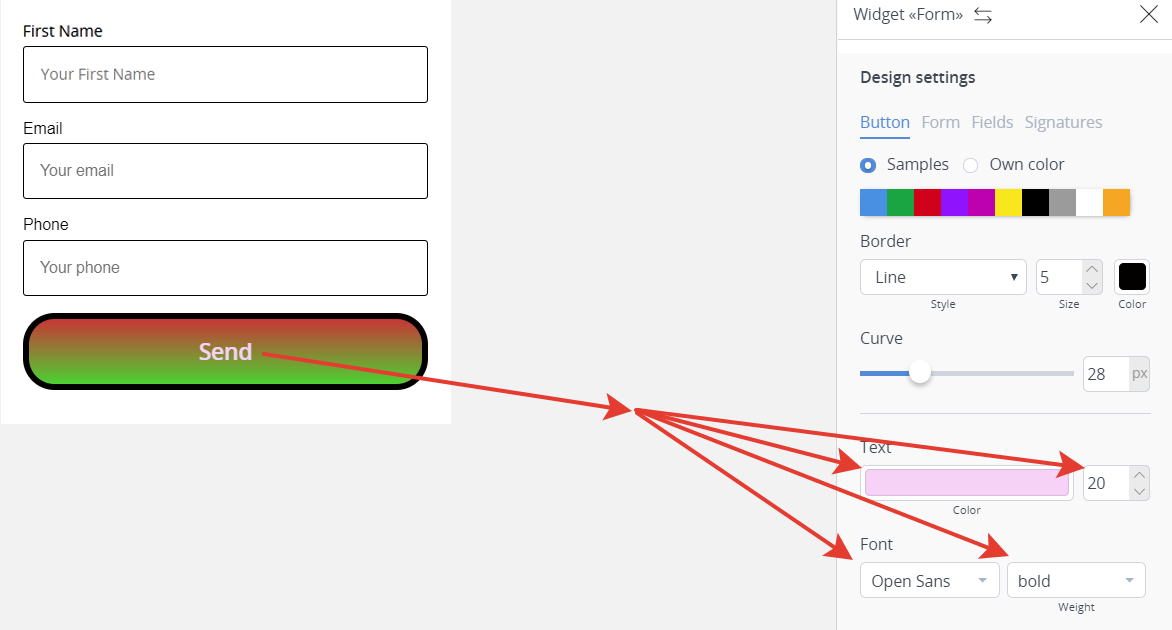Screen dimensions: 1172x630
Task: Open the border Style Line dropdown
Action: (x=943, y=277)
